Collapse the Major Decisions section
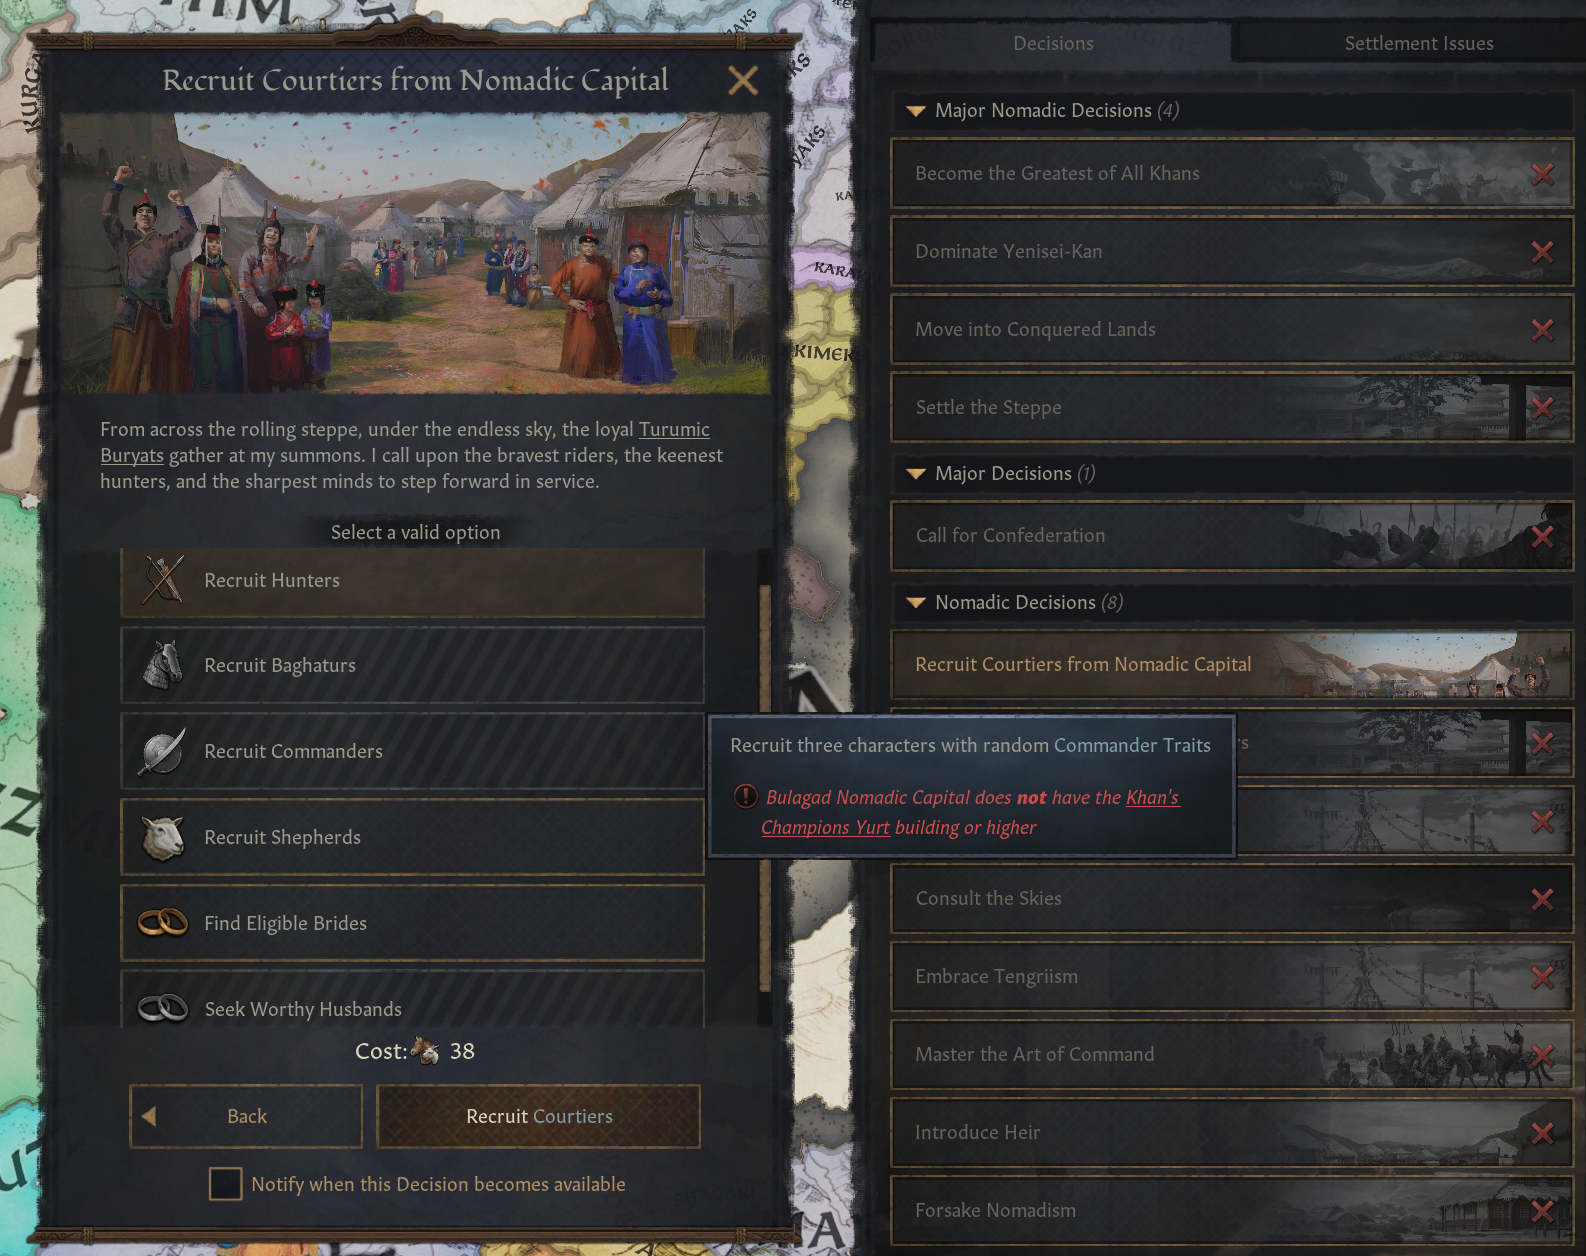 coord(915,474)
